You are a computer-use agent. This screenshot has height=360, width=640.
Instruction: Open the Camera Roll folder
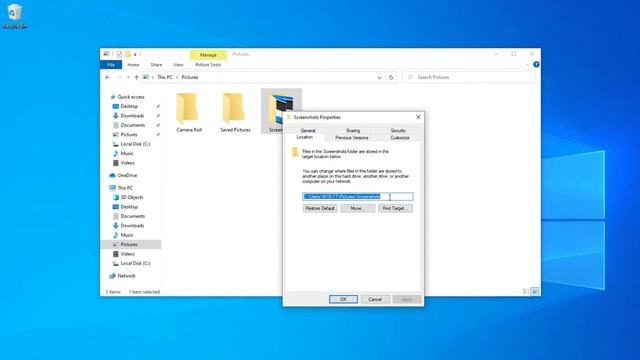click(x=189, y=113)
